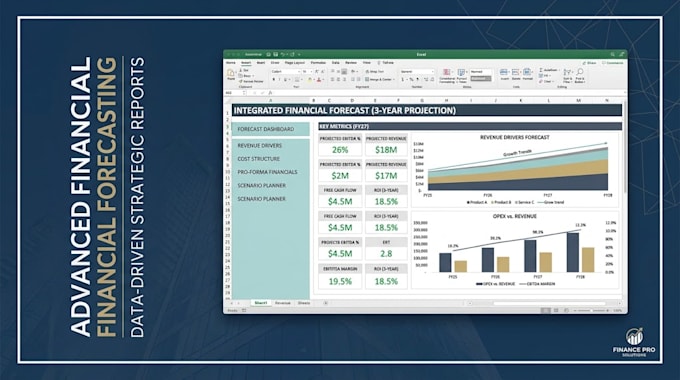The image size is (680, 380).
Task: Open Sort & Filter
Action: [567, 75]
